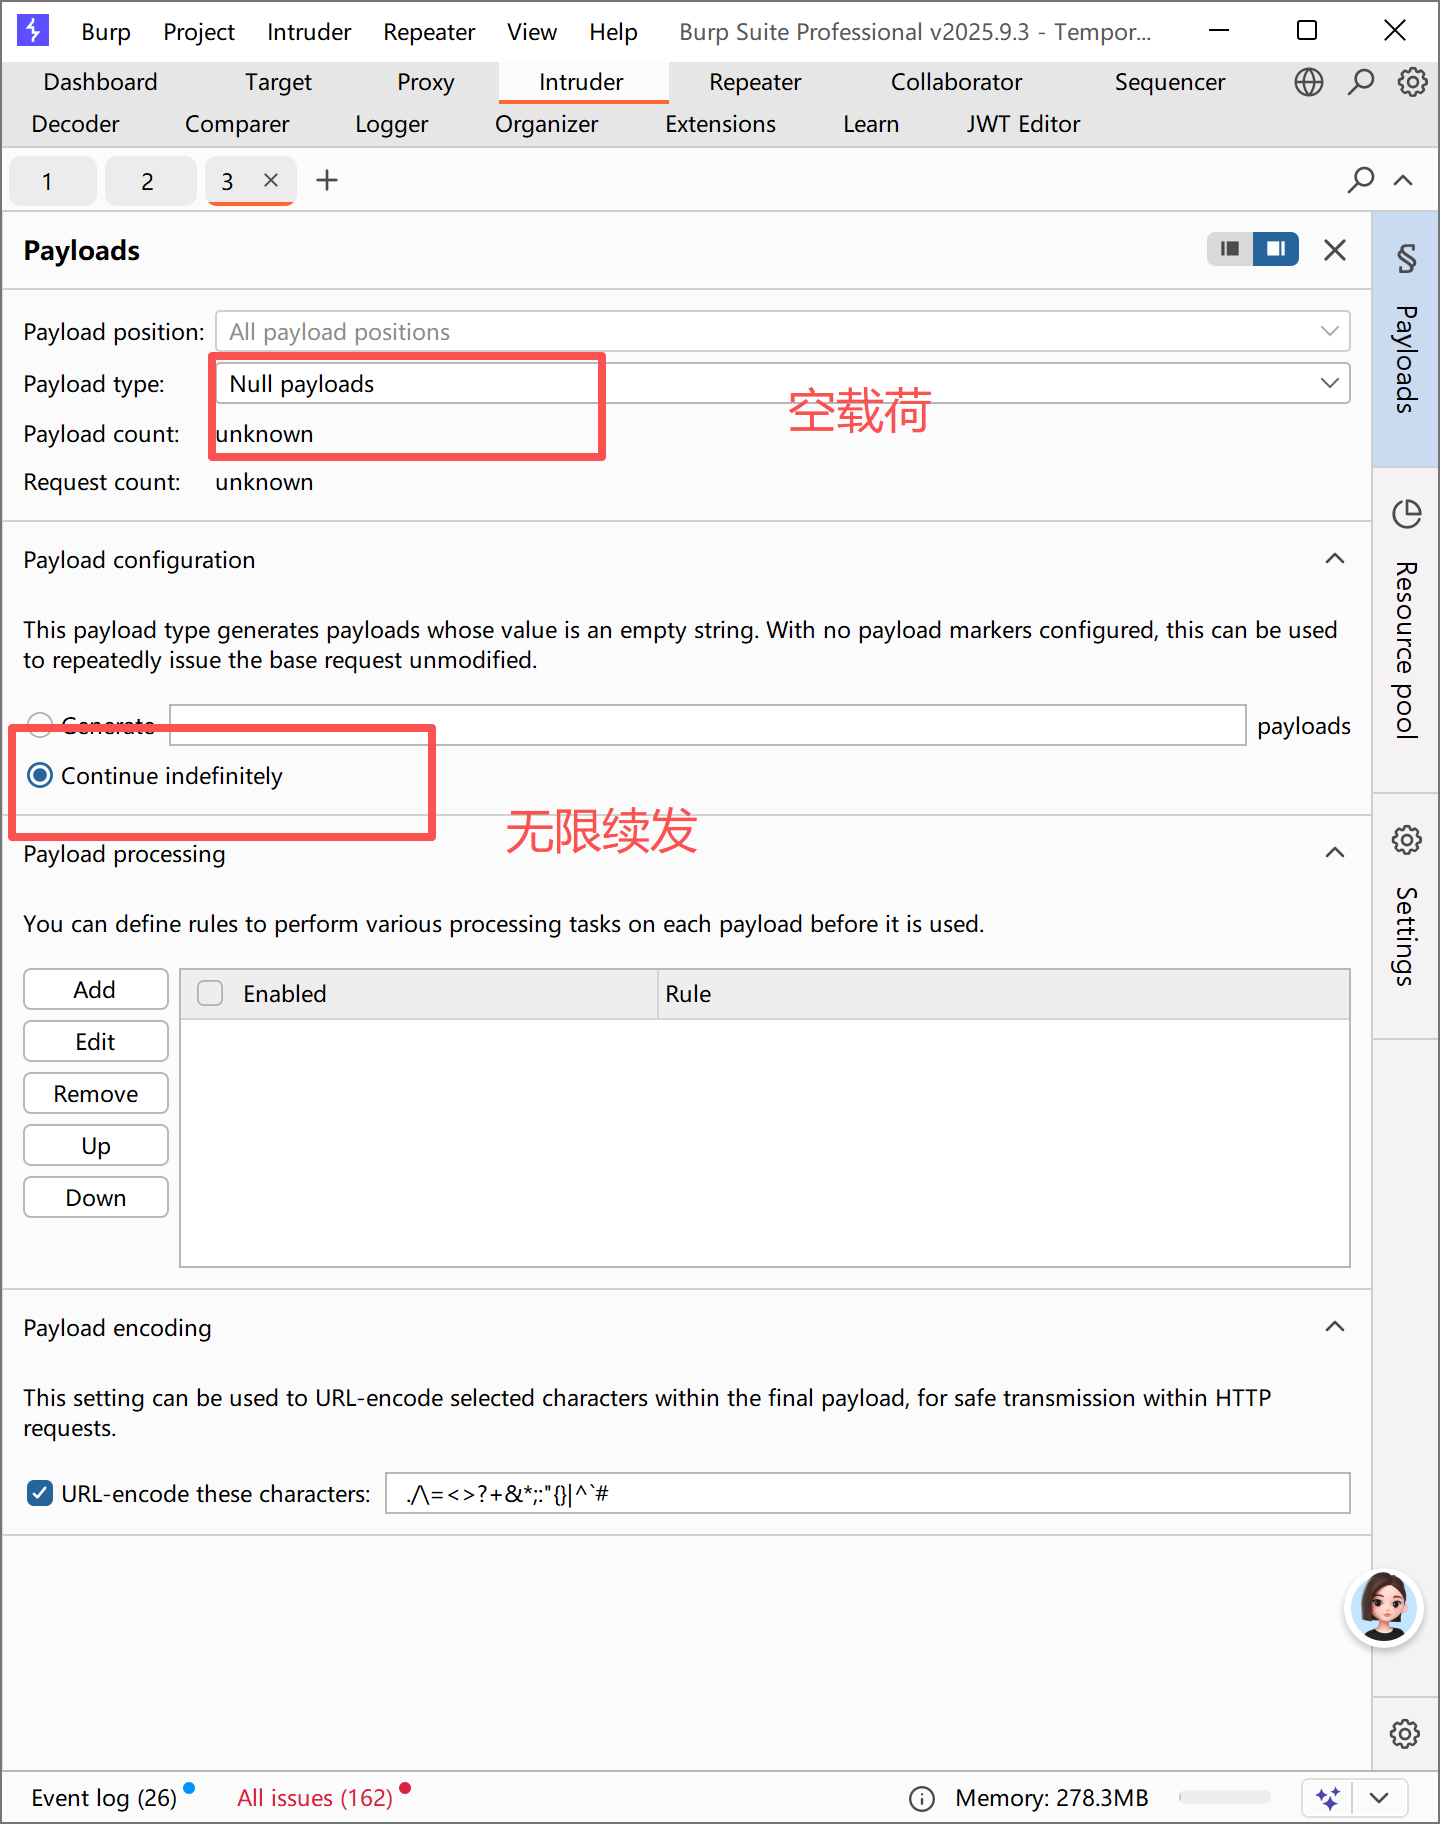Open the Payload type dropdown

[783, 383]
